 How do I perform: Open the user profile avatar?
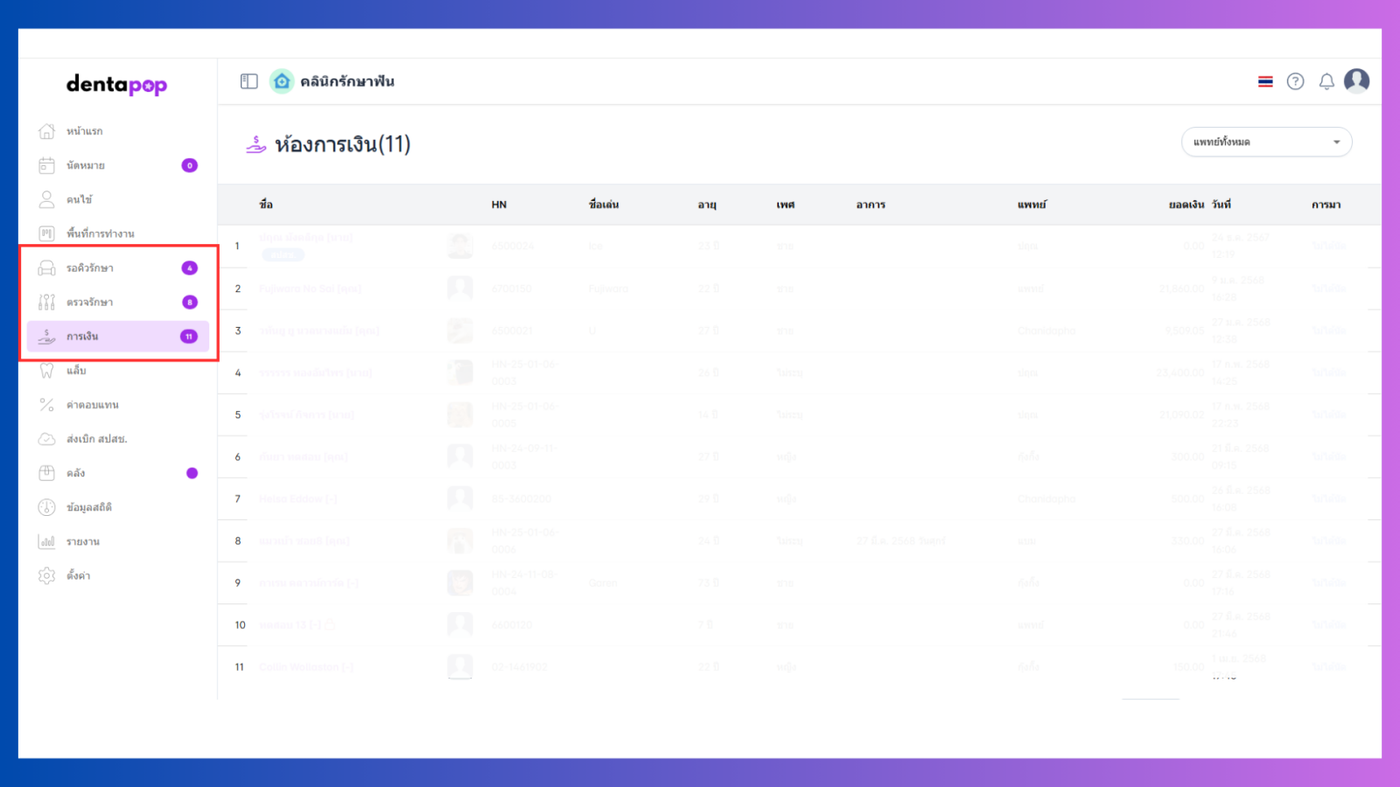(1357, 81)
